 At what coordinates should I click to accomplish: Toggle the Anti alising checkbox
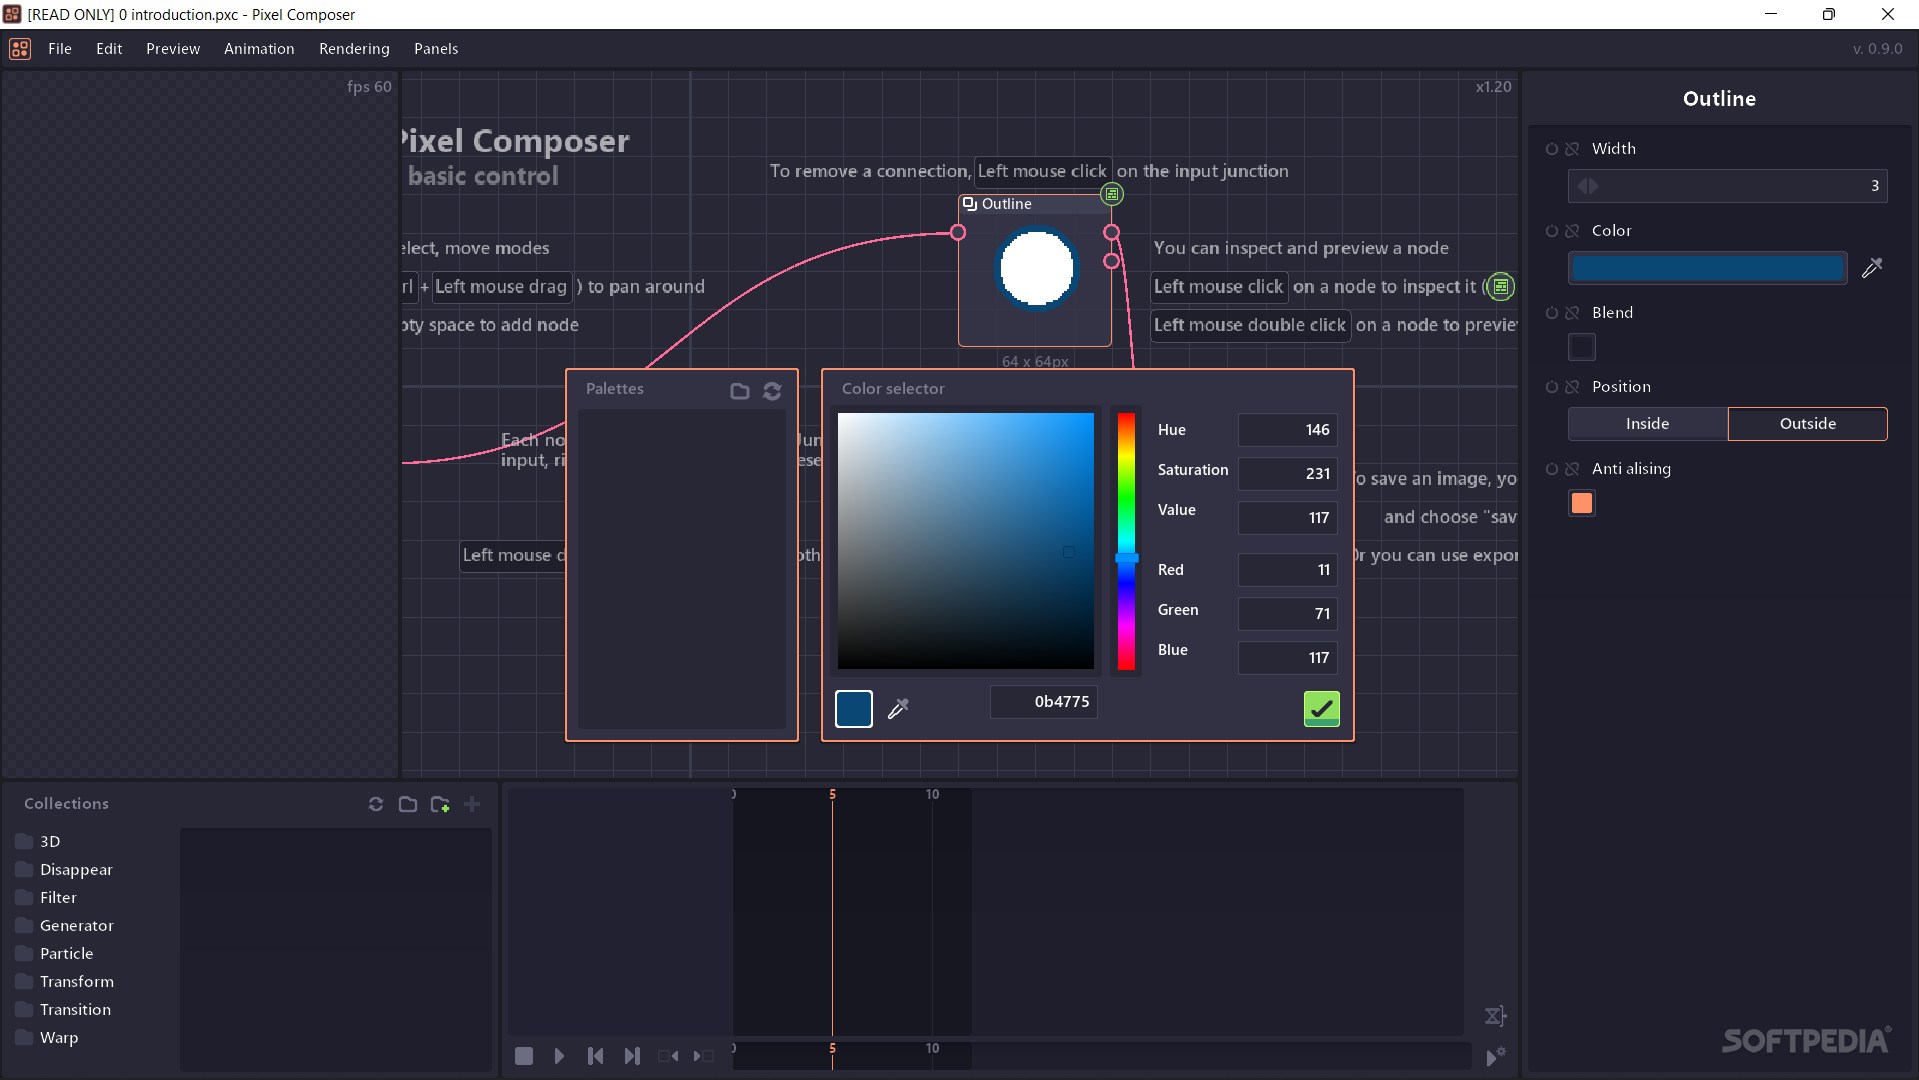click(x=1582, y=503)
